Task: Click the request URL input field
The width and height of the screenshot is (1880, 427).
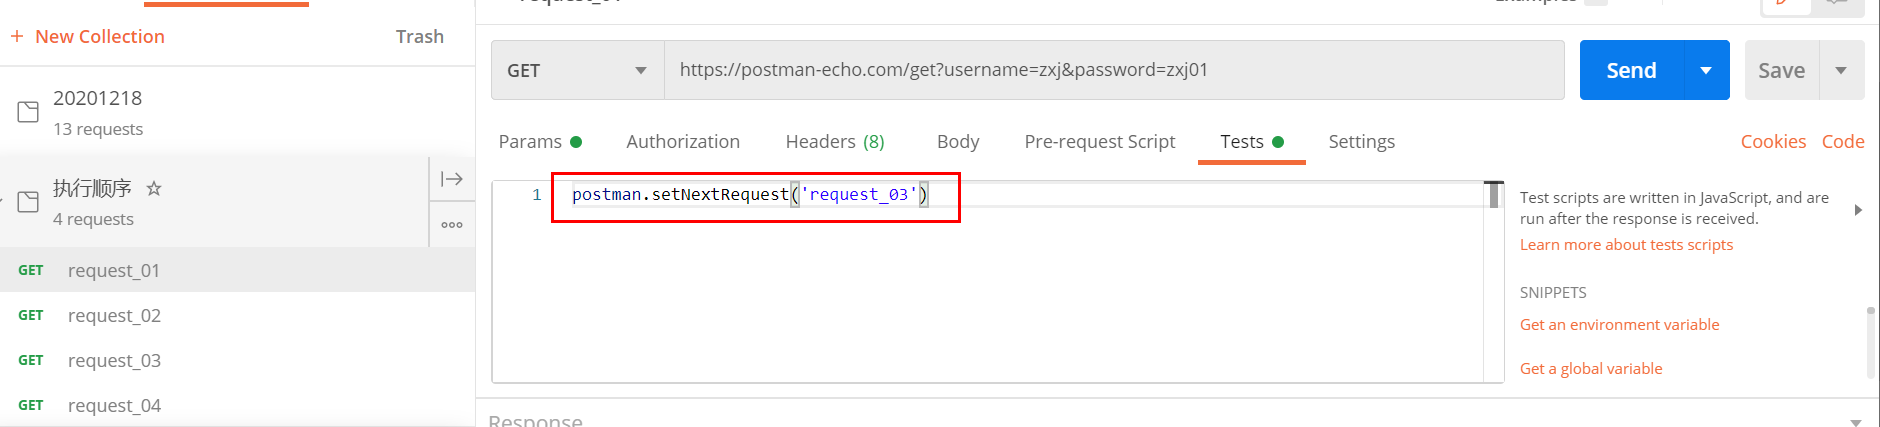Action: pyautogui.click(x=1110, y=70)
